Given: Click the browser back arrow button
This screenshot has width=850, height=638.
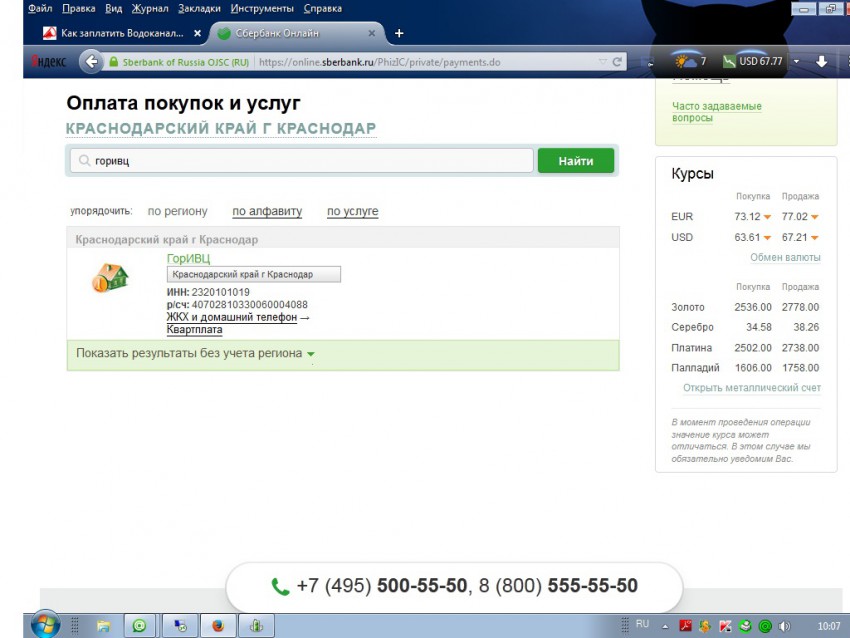Looking at the screenshot, I should click(92, 62).
